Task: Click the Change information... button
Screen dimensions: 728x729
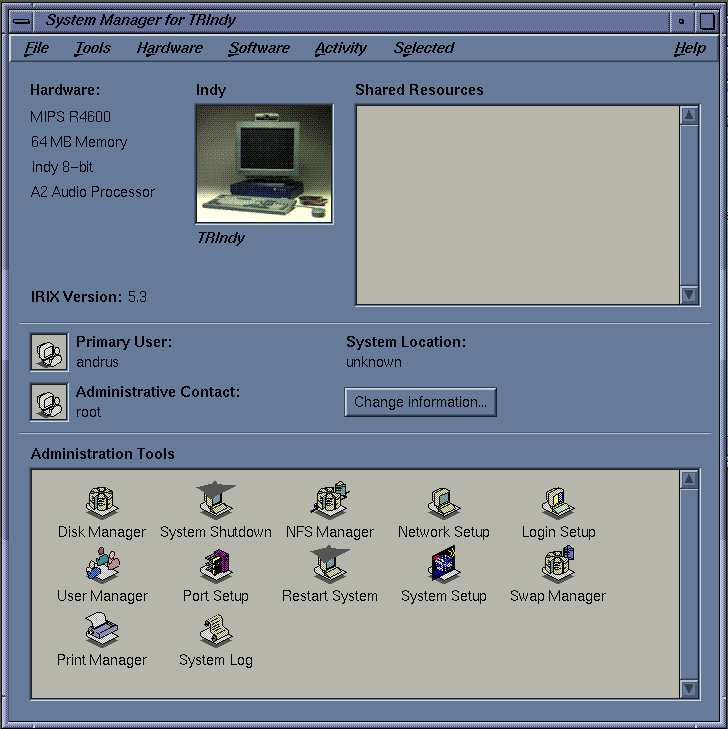Action: point(420,402)
